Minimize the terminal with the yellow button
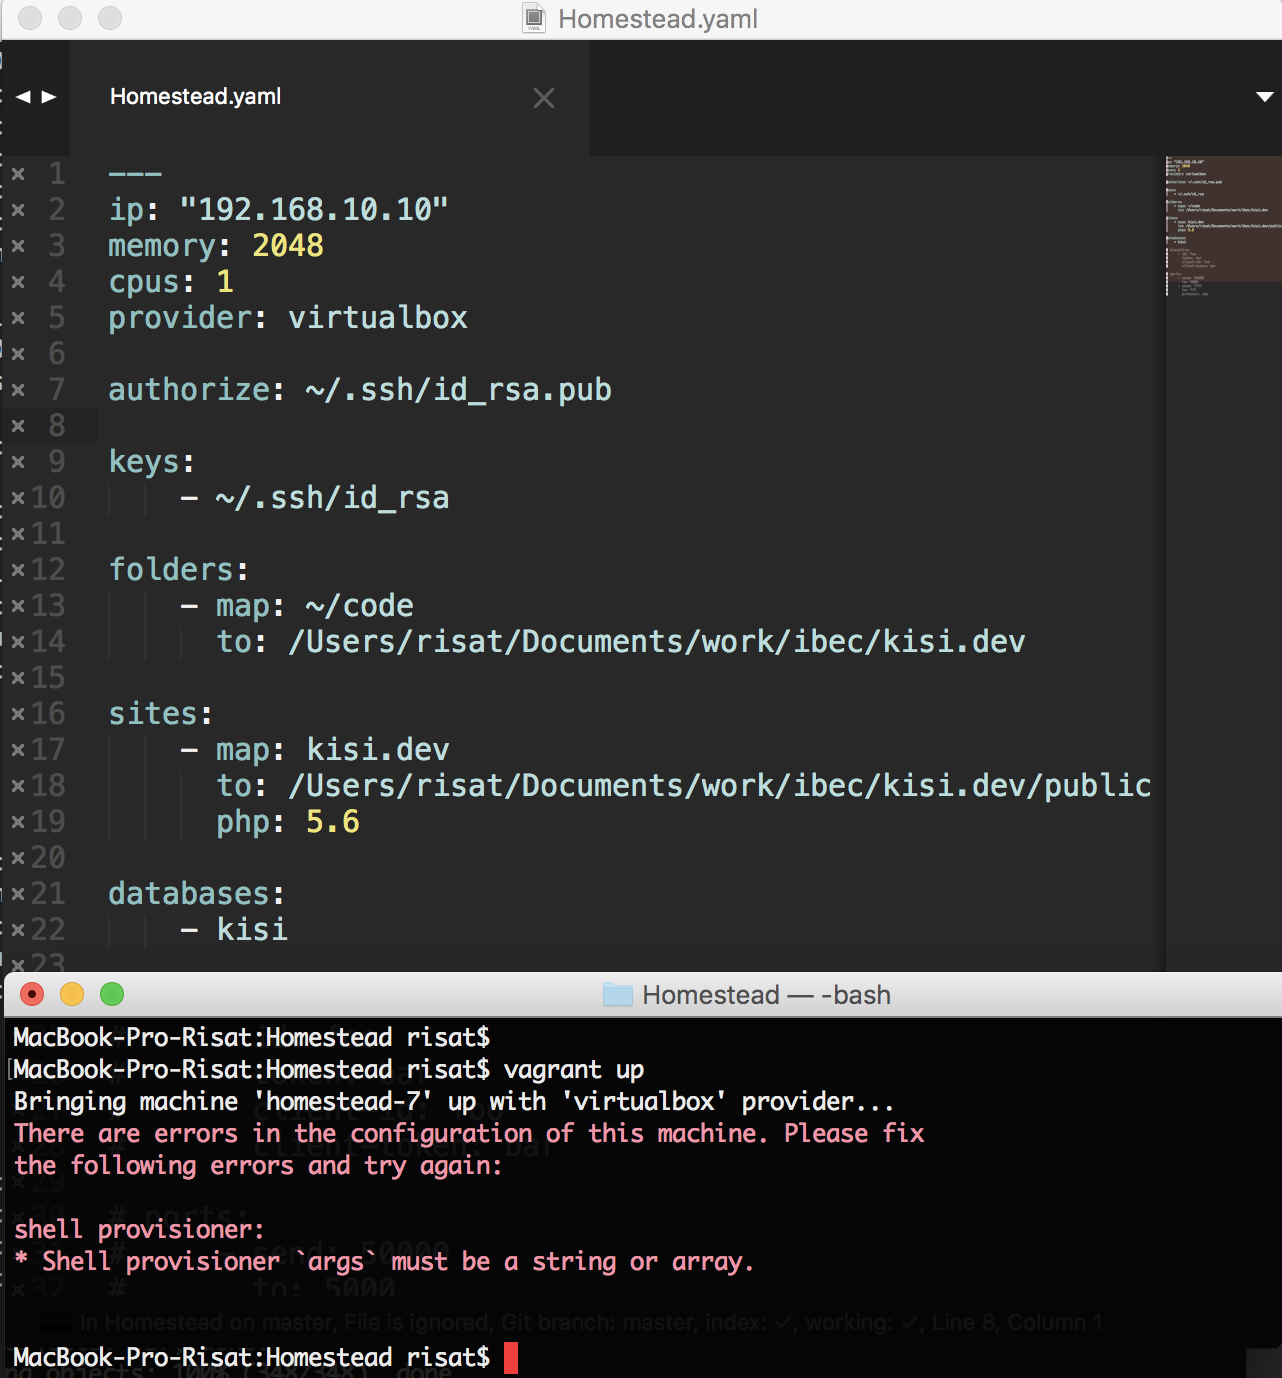This screenshot has height=1378, width=1282. [x=72, y=994]
